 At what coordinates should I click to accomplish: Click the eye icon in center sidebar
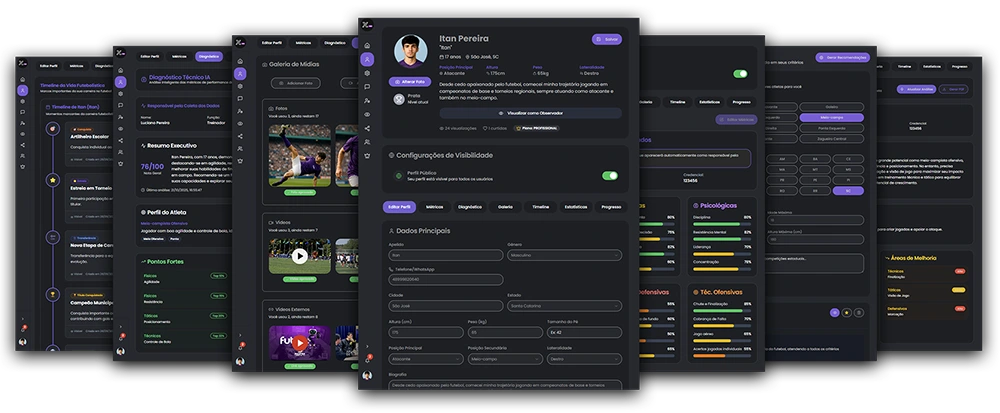tap(368, 115)
